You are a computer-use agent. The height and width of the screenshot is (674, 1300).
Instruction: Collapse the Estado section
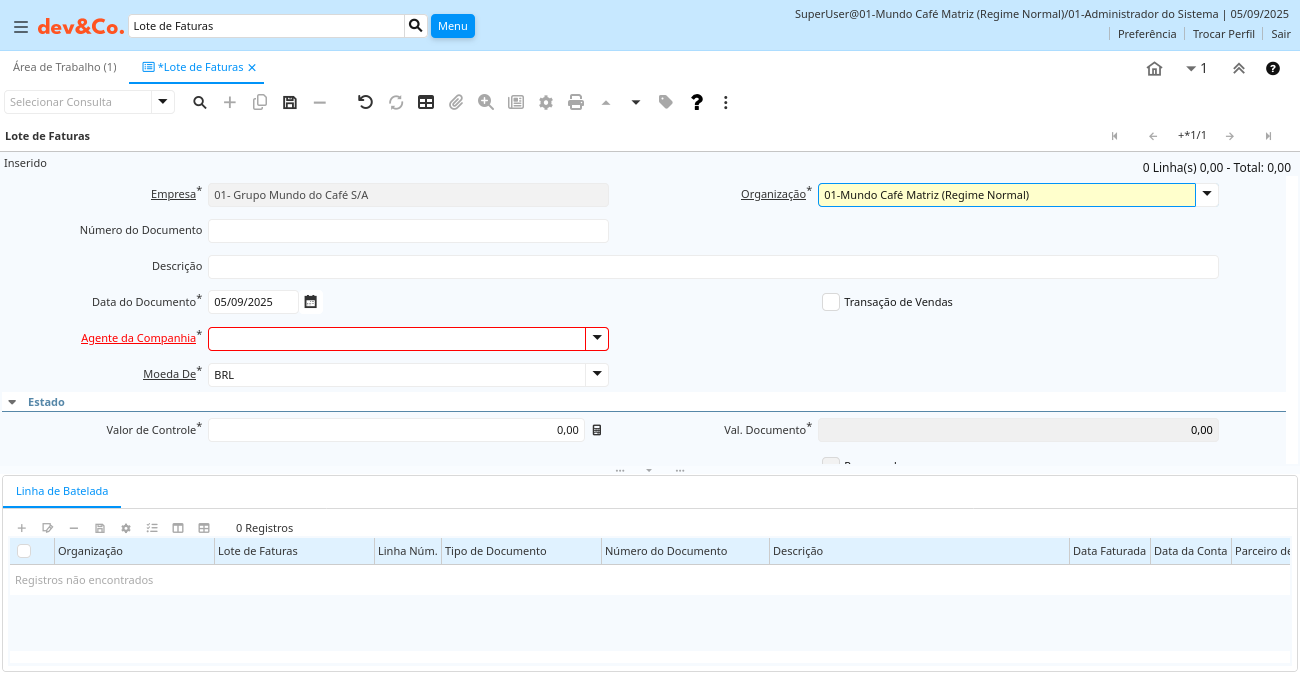click(13, 402)
